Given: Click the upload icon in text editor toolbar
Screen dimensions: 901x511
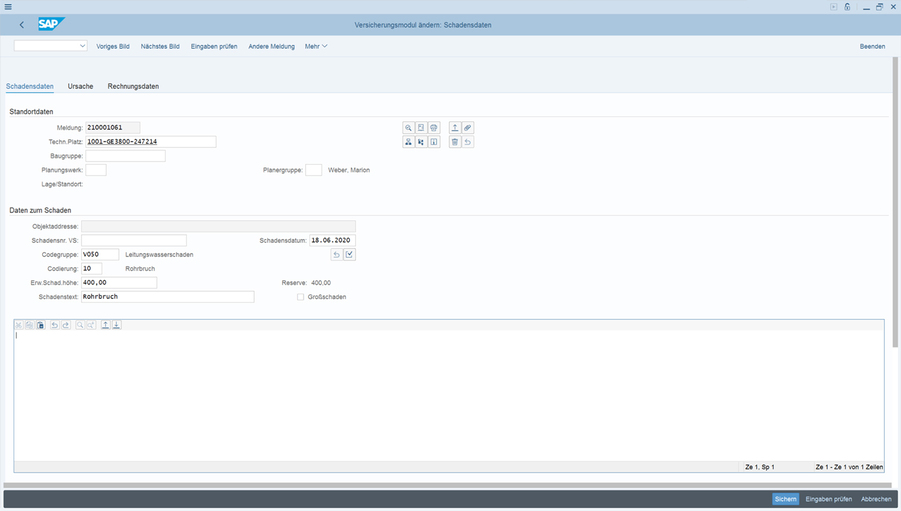Looking at the screenshot, I should (x=104, y=325).
